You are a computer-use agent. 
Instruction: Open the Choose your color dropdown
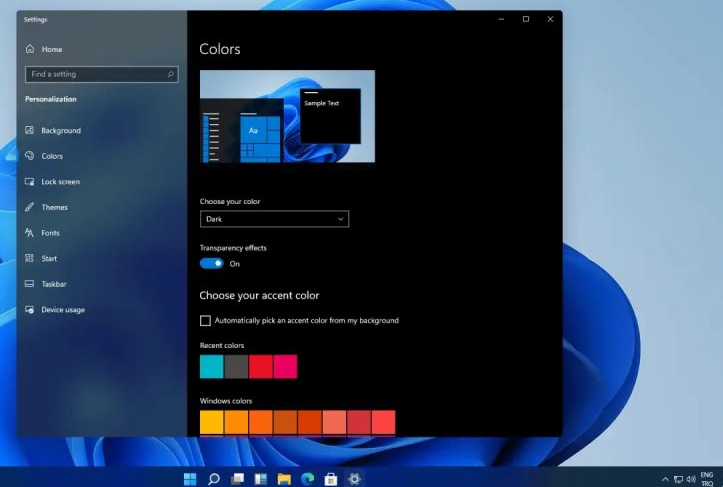click(274, 219)
